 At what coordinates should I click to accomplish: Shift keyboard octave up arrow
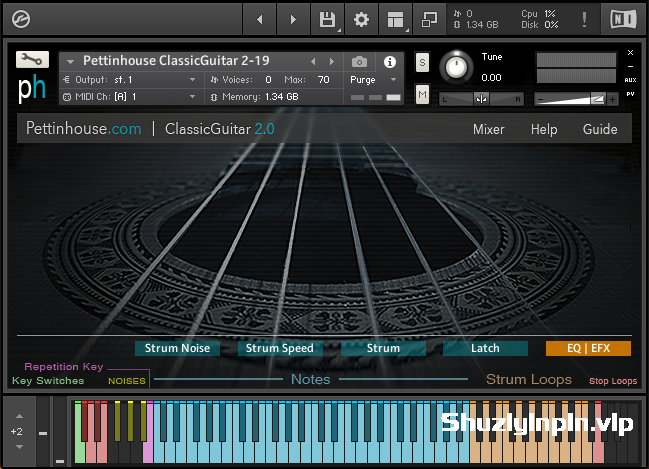(x=19, y=416)
